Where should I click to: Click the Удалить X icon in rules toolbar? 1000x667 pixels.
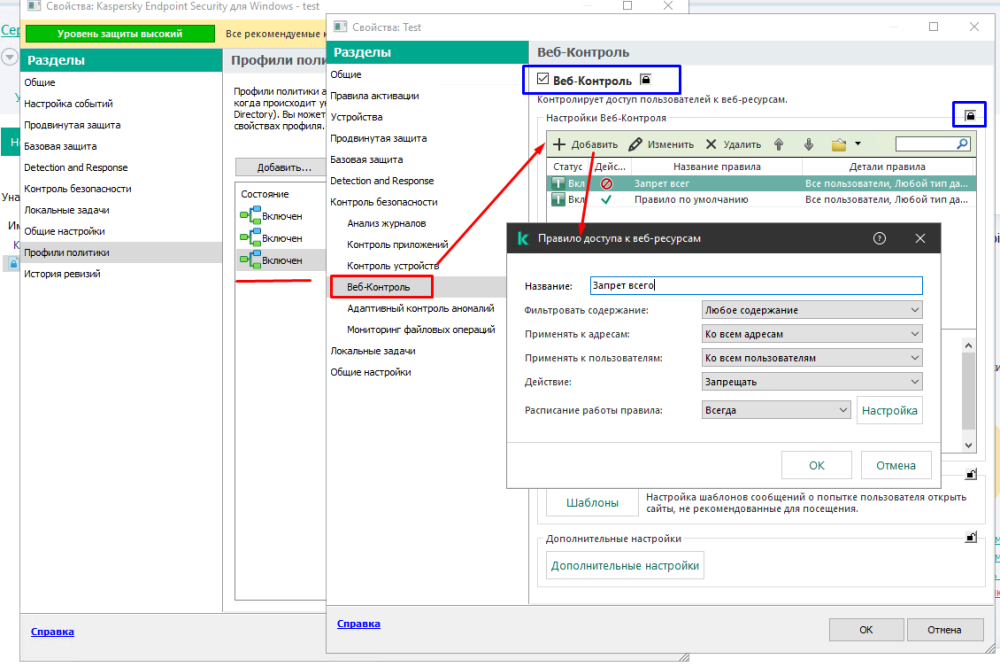click(x=711, y=144)
